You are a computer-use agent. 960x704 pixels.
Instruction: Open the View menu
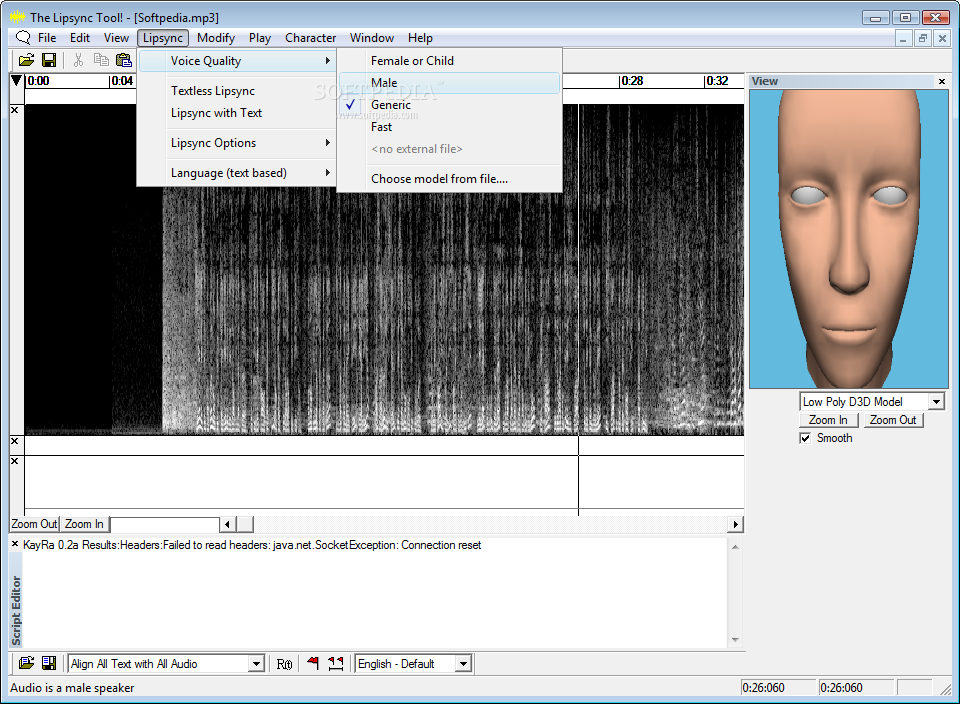pyautogui.click(x=116, y=38)
